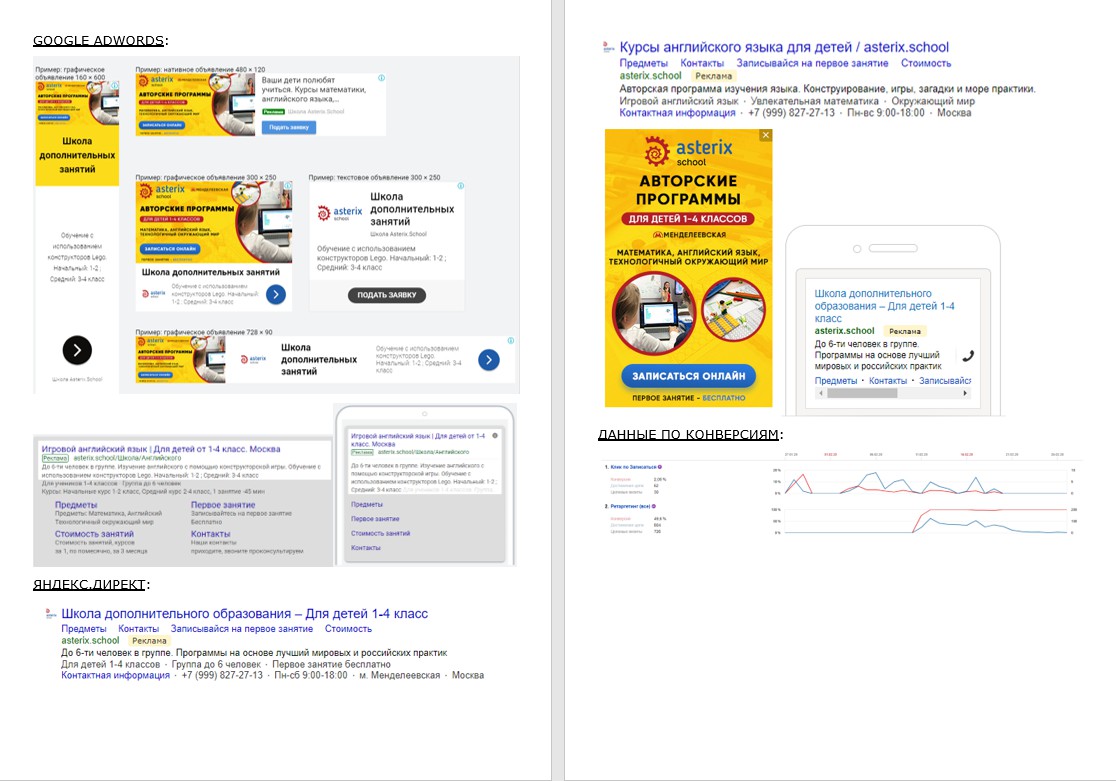The width and height of the screenshot is (1116, 781).
Task: Click Стоимость занятий in the mobile Google ad preview
Action: (x=380, y=533)
